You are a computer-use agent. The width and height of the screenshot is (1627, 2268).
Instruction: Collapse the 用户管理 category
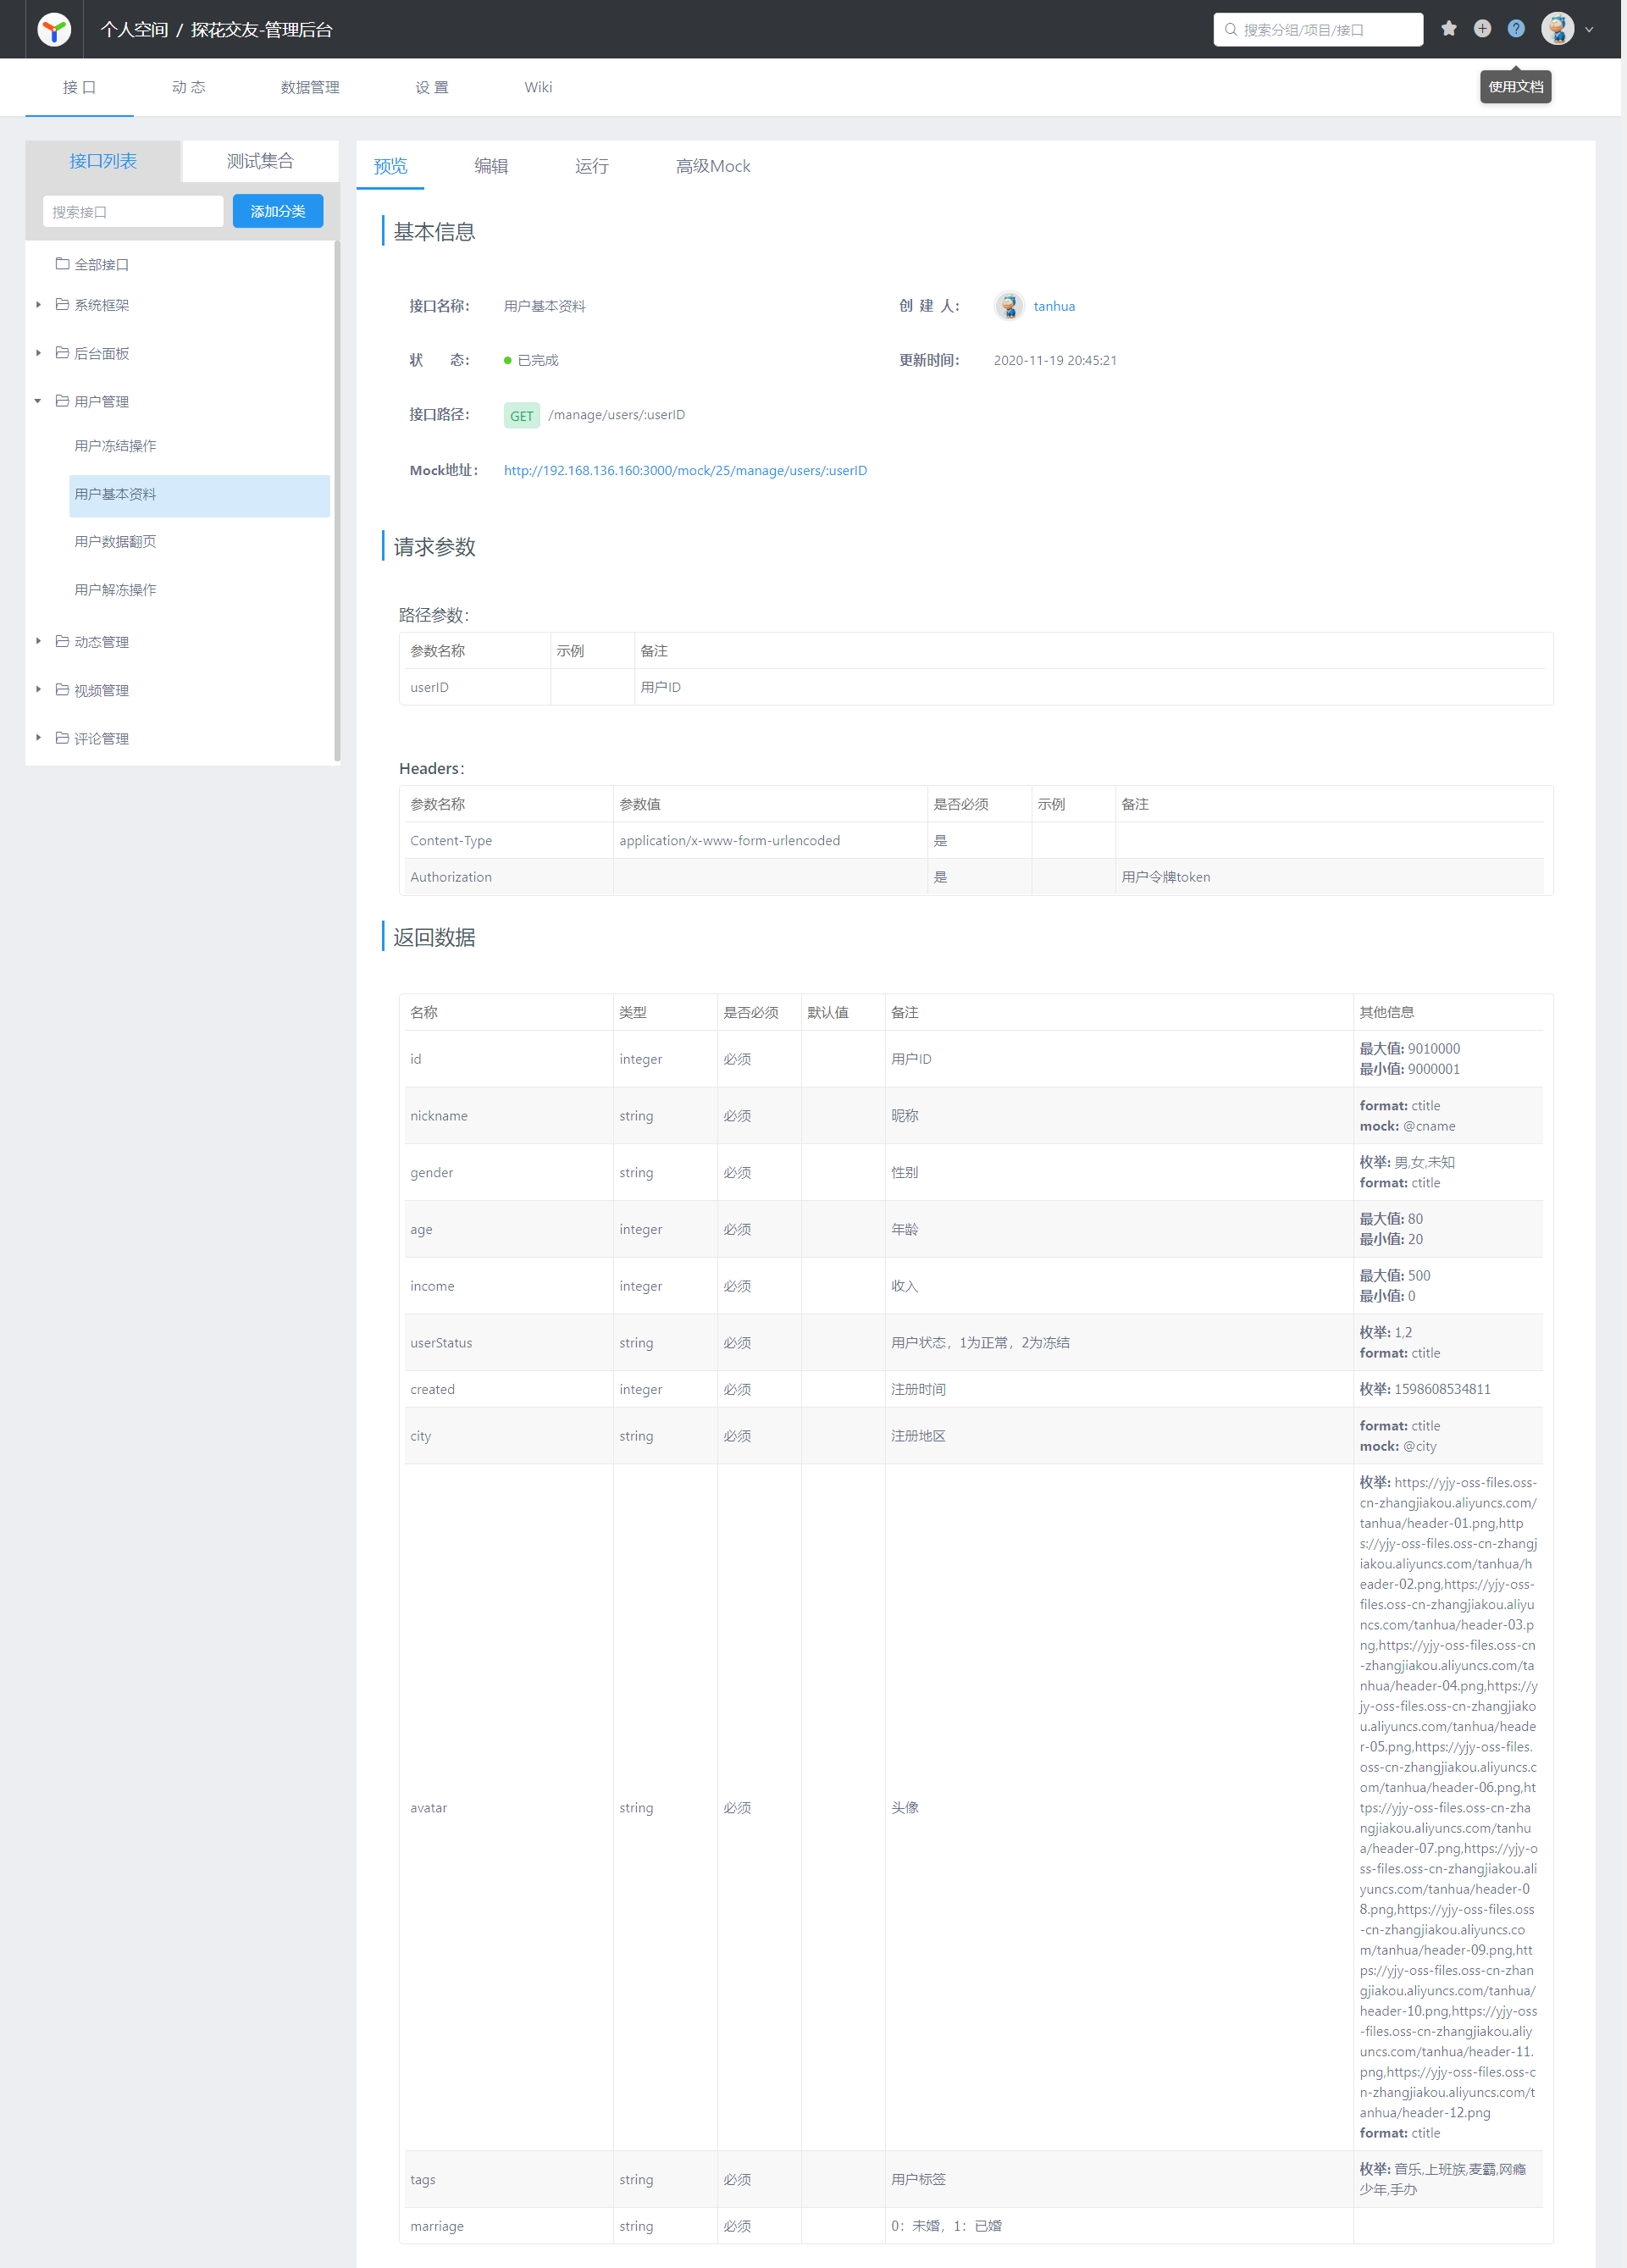click(38, 401)
